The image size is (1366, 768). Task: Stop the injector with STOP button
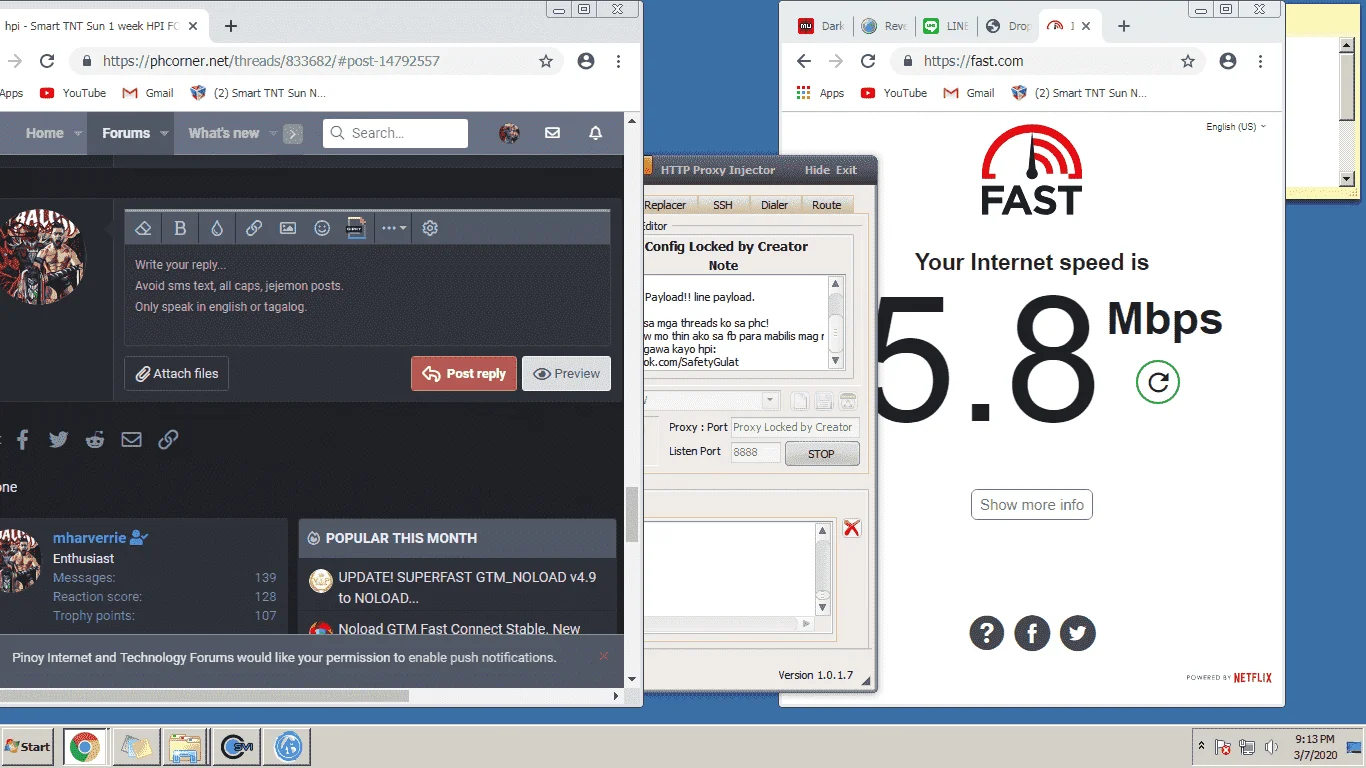pyautogui.click(x=821, y=454)
